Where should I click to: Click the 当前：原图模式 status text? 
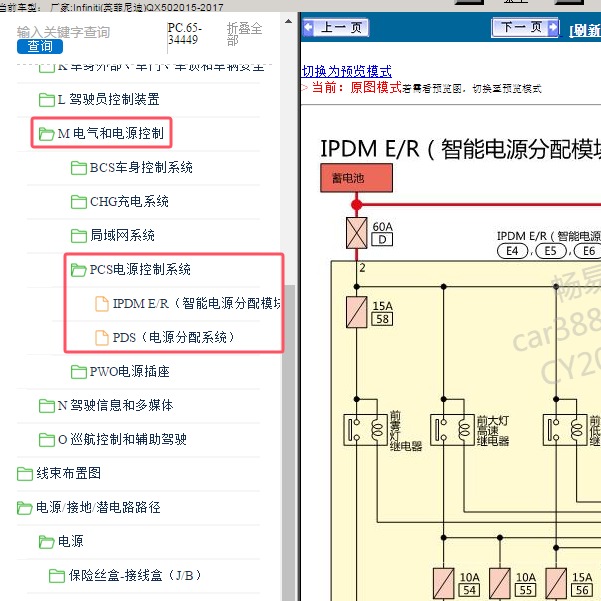click(x=357, y=87)
